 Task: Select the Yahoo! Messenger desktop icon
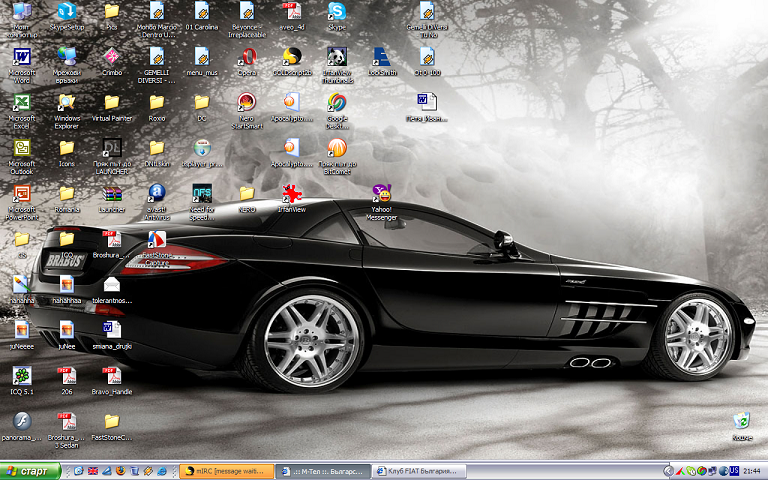pos(381,193)
